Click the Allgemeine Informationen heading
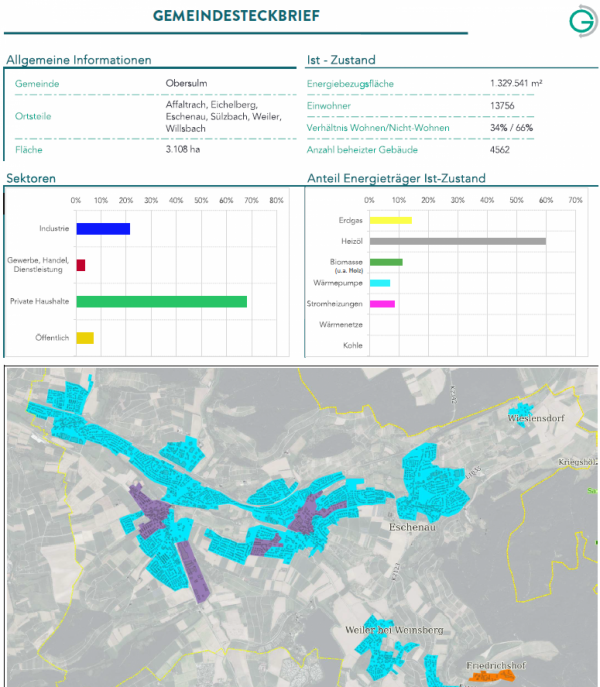The width and height of the screenshot is (600, 687). click(x=79, y=60)
